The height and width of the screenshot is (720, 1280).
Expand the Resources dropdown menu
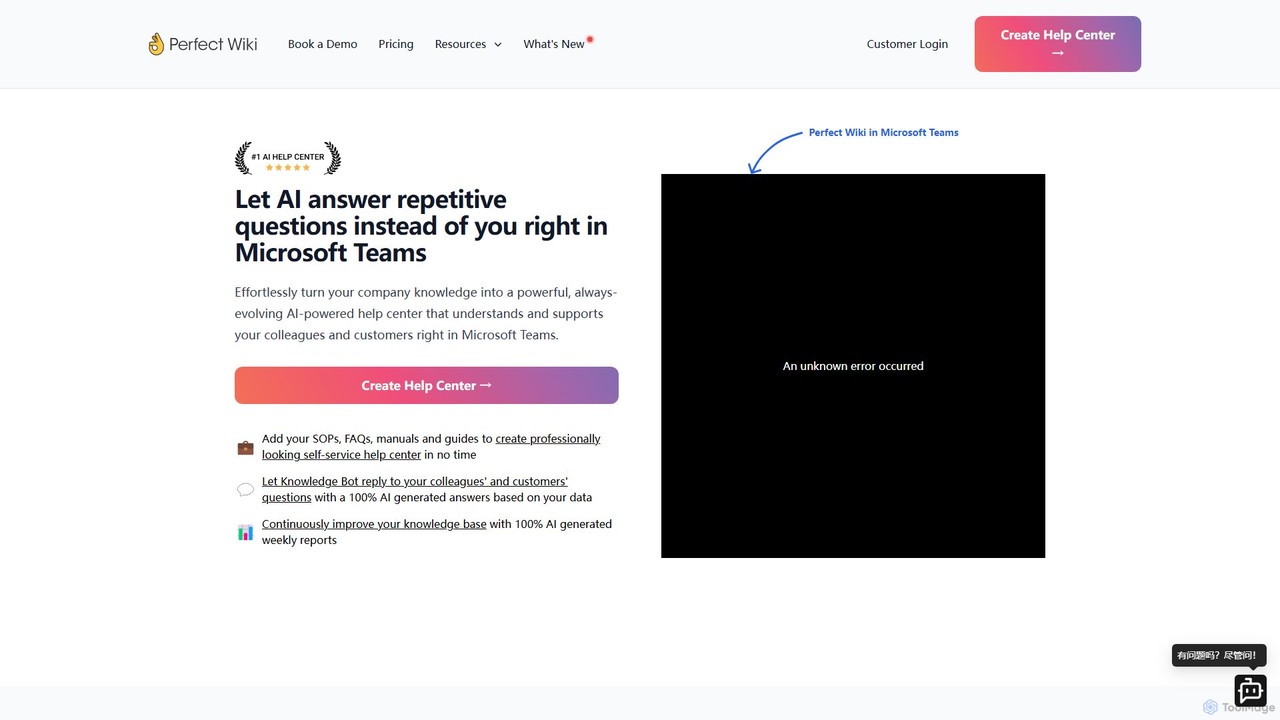tap(468, 44)
